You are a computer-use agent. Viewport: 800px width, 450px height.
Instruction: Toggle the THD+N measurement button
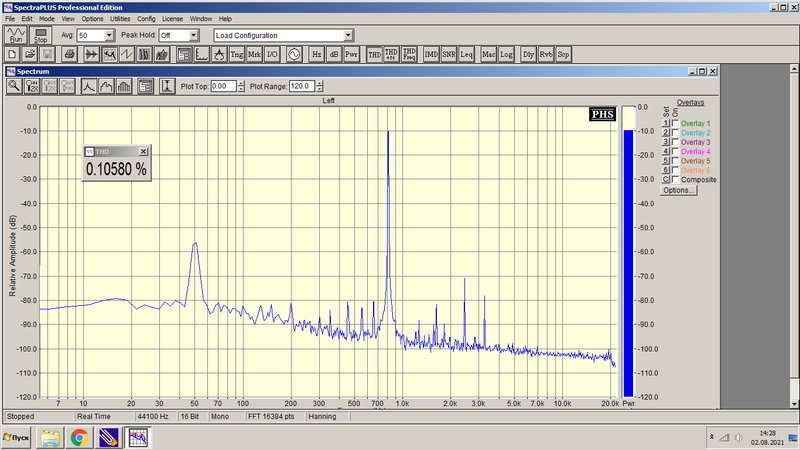pyautogui.click(x=391, y=54)
